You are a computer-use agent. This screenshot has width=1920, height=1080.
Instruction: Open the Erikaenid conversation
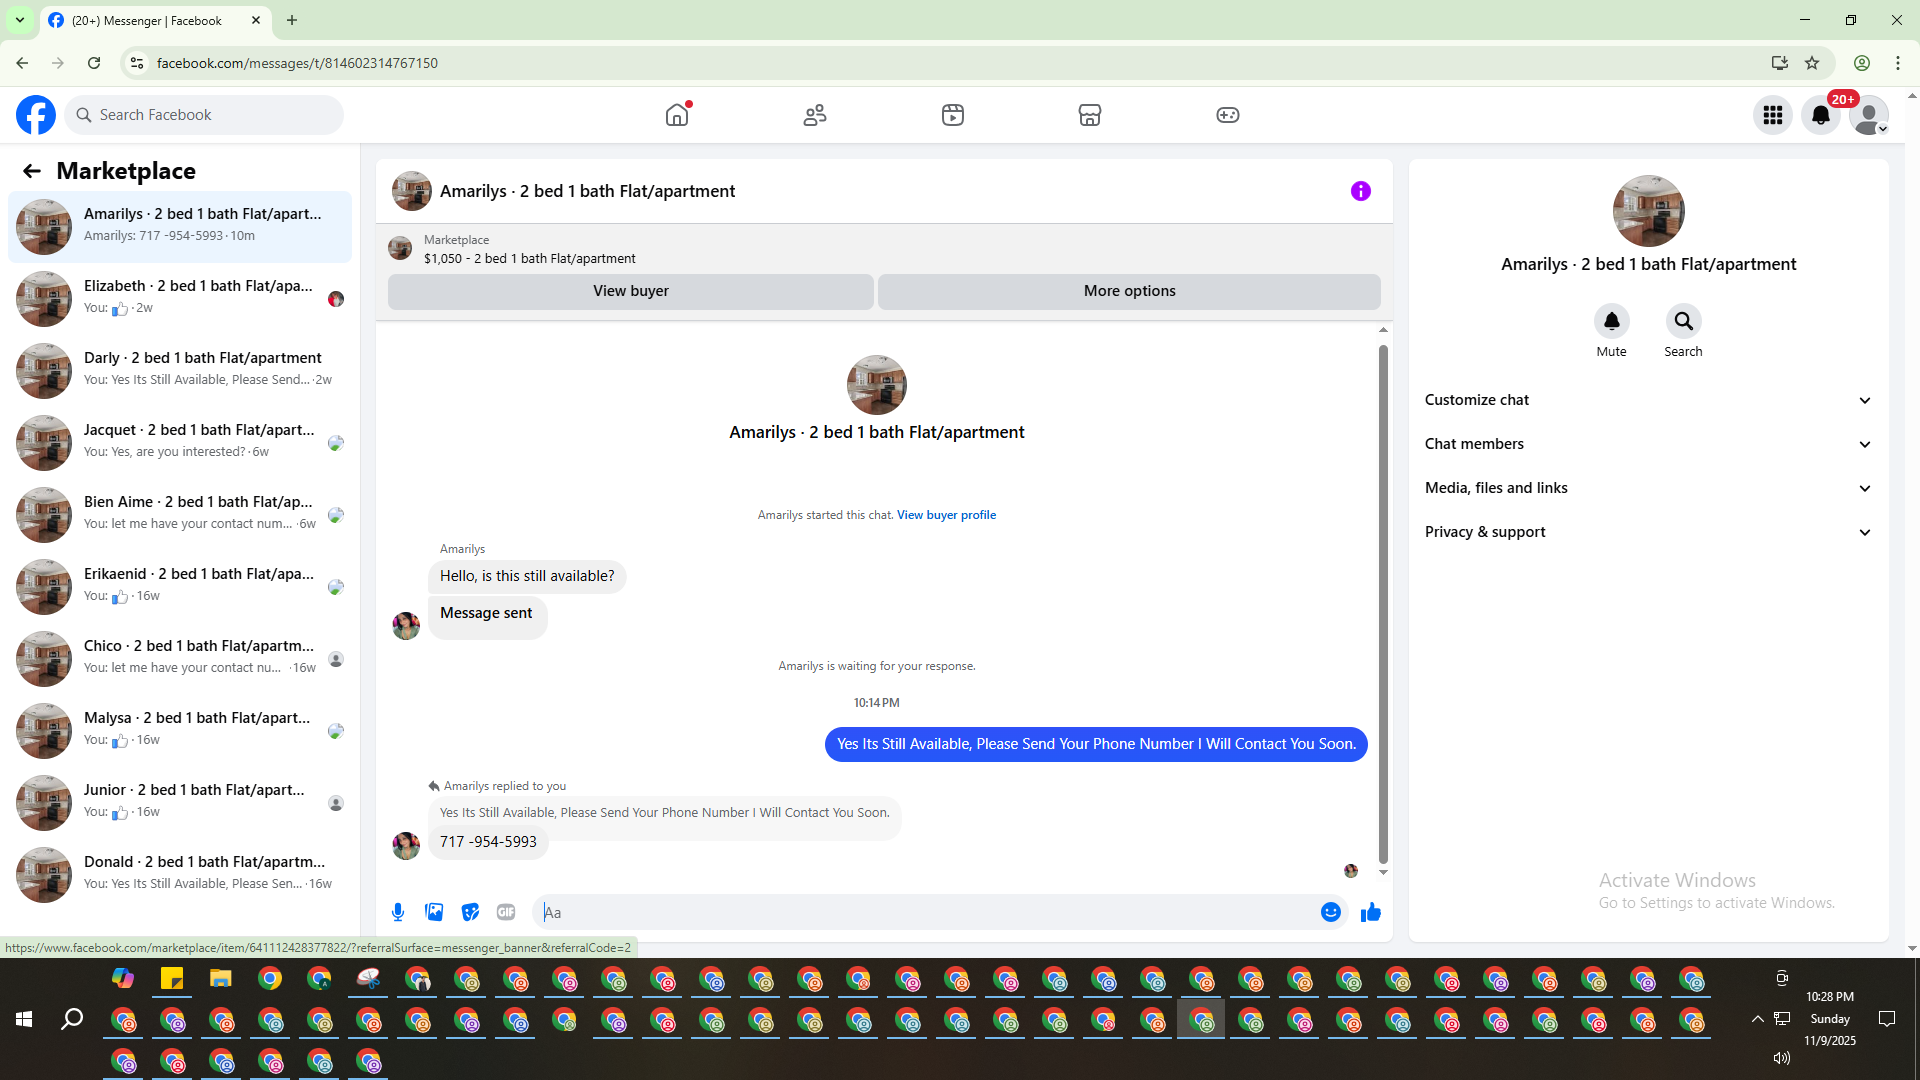coord(180,586)
